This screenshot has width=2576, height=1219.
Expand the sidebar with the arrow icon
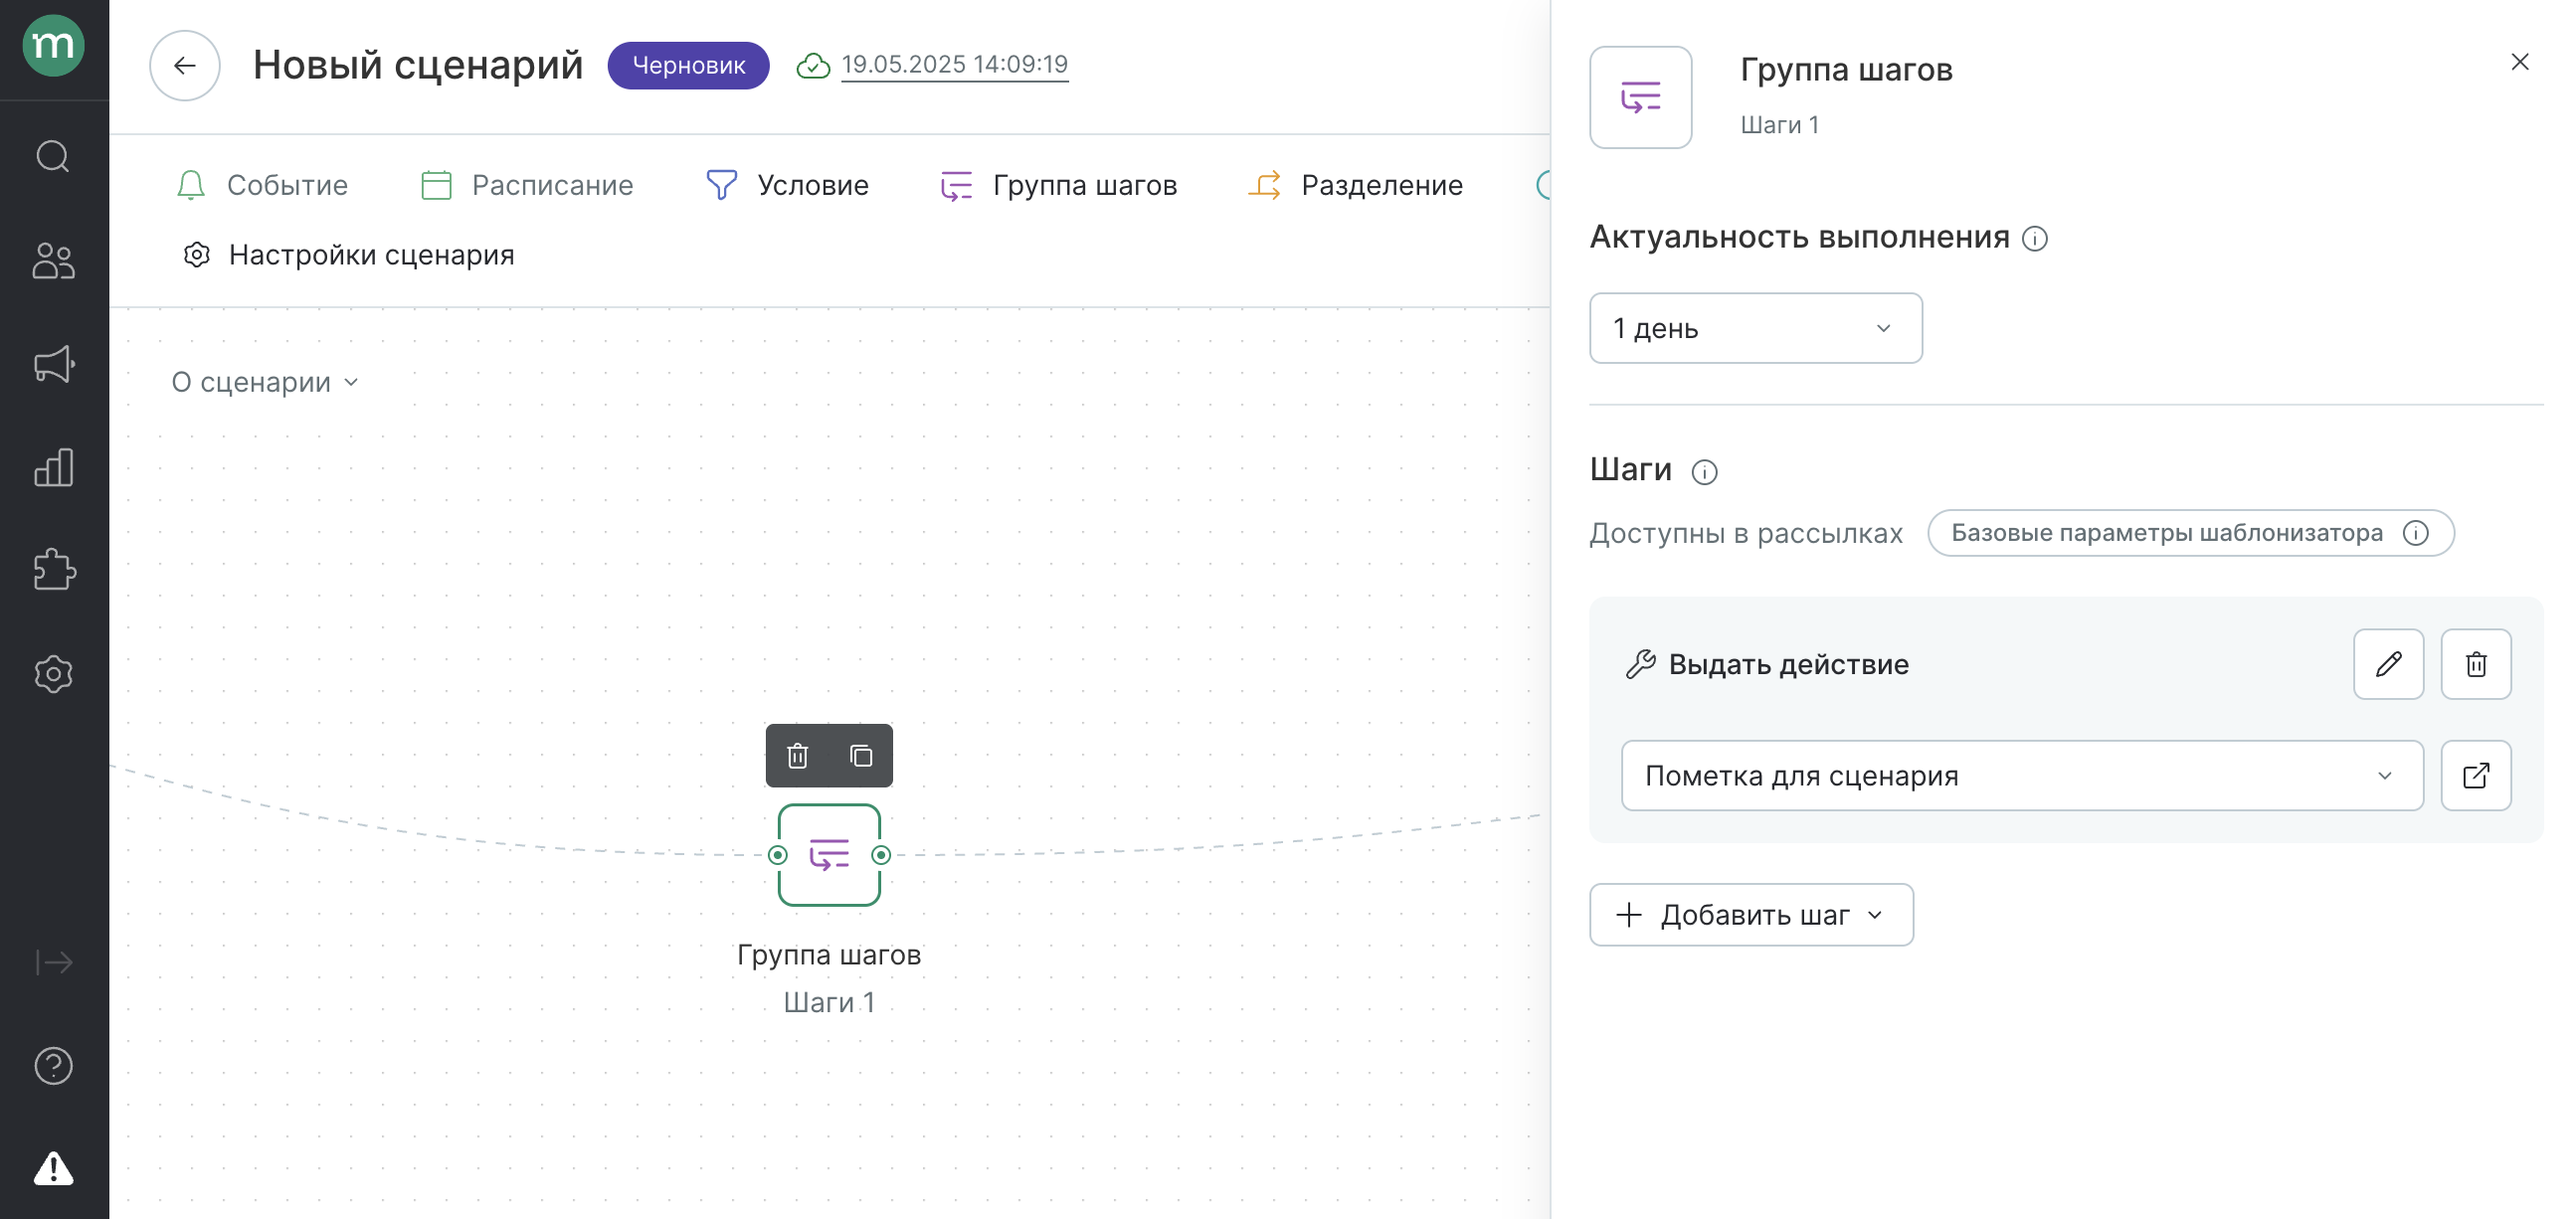[x=53, y=962]
